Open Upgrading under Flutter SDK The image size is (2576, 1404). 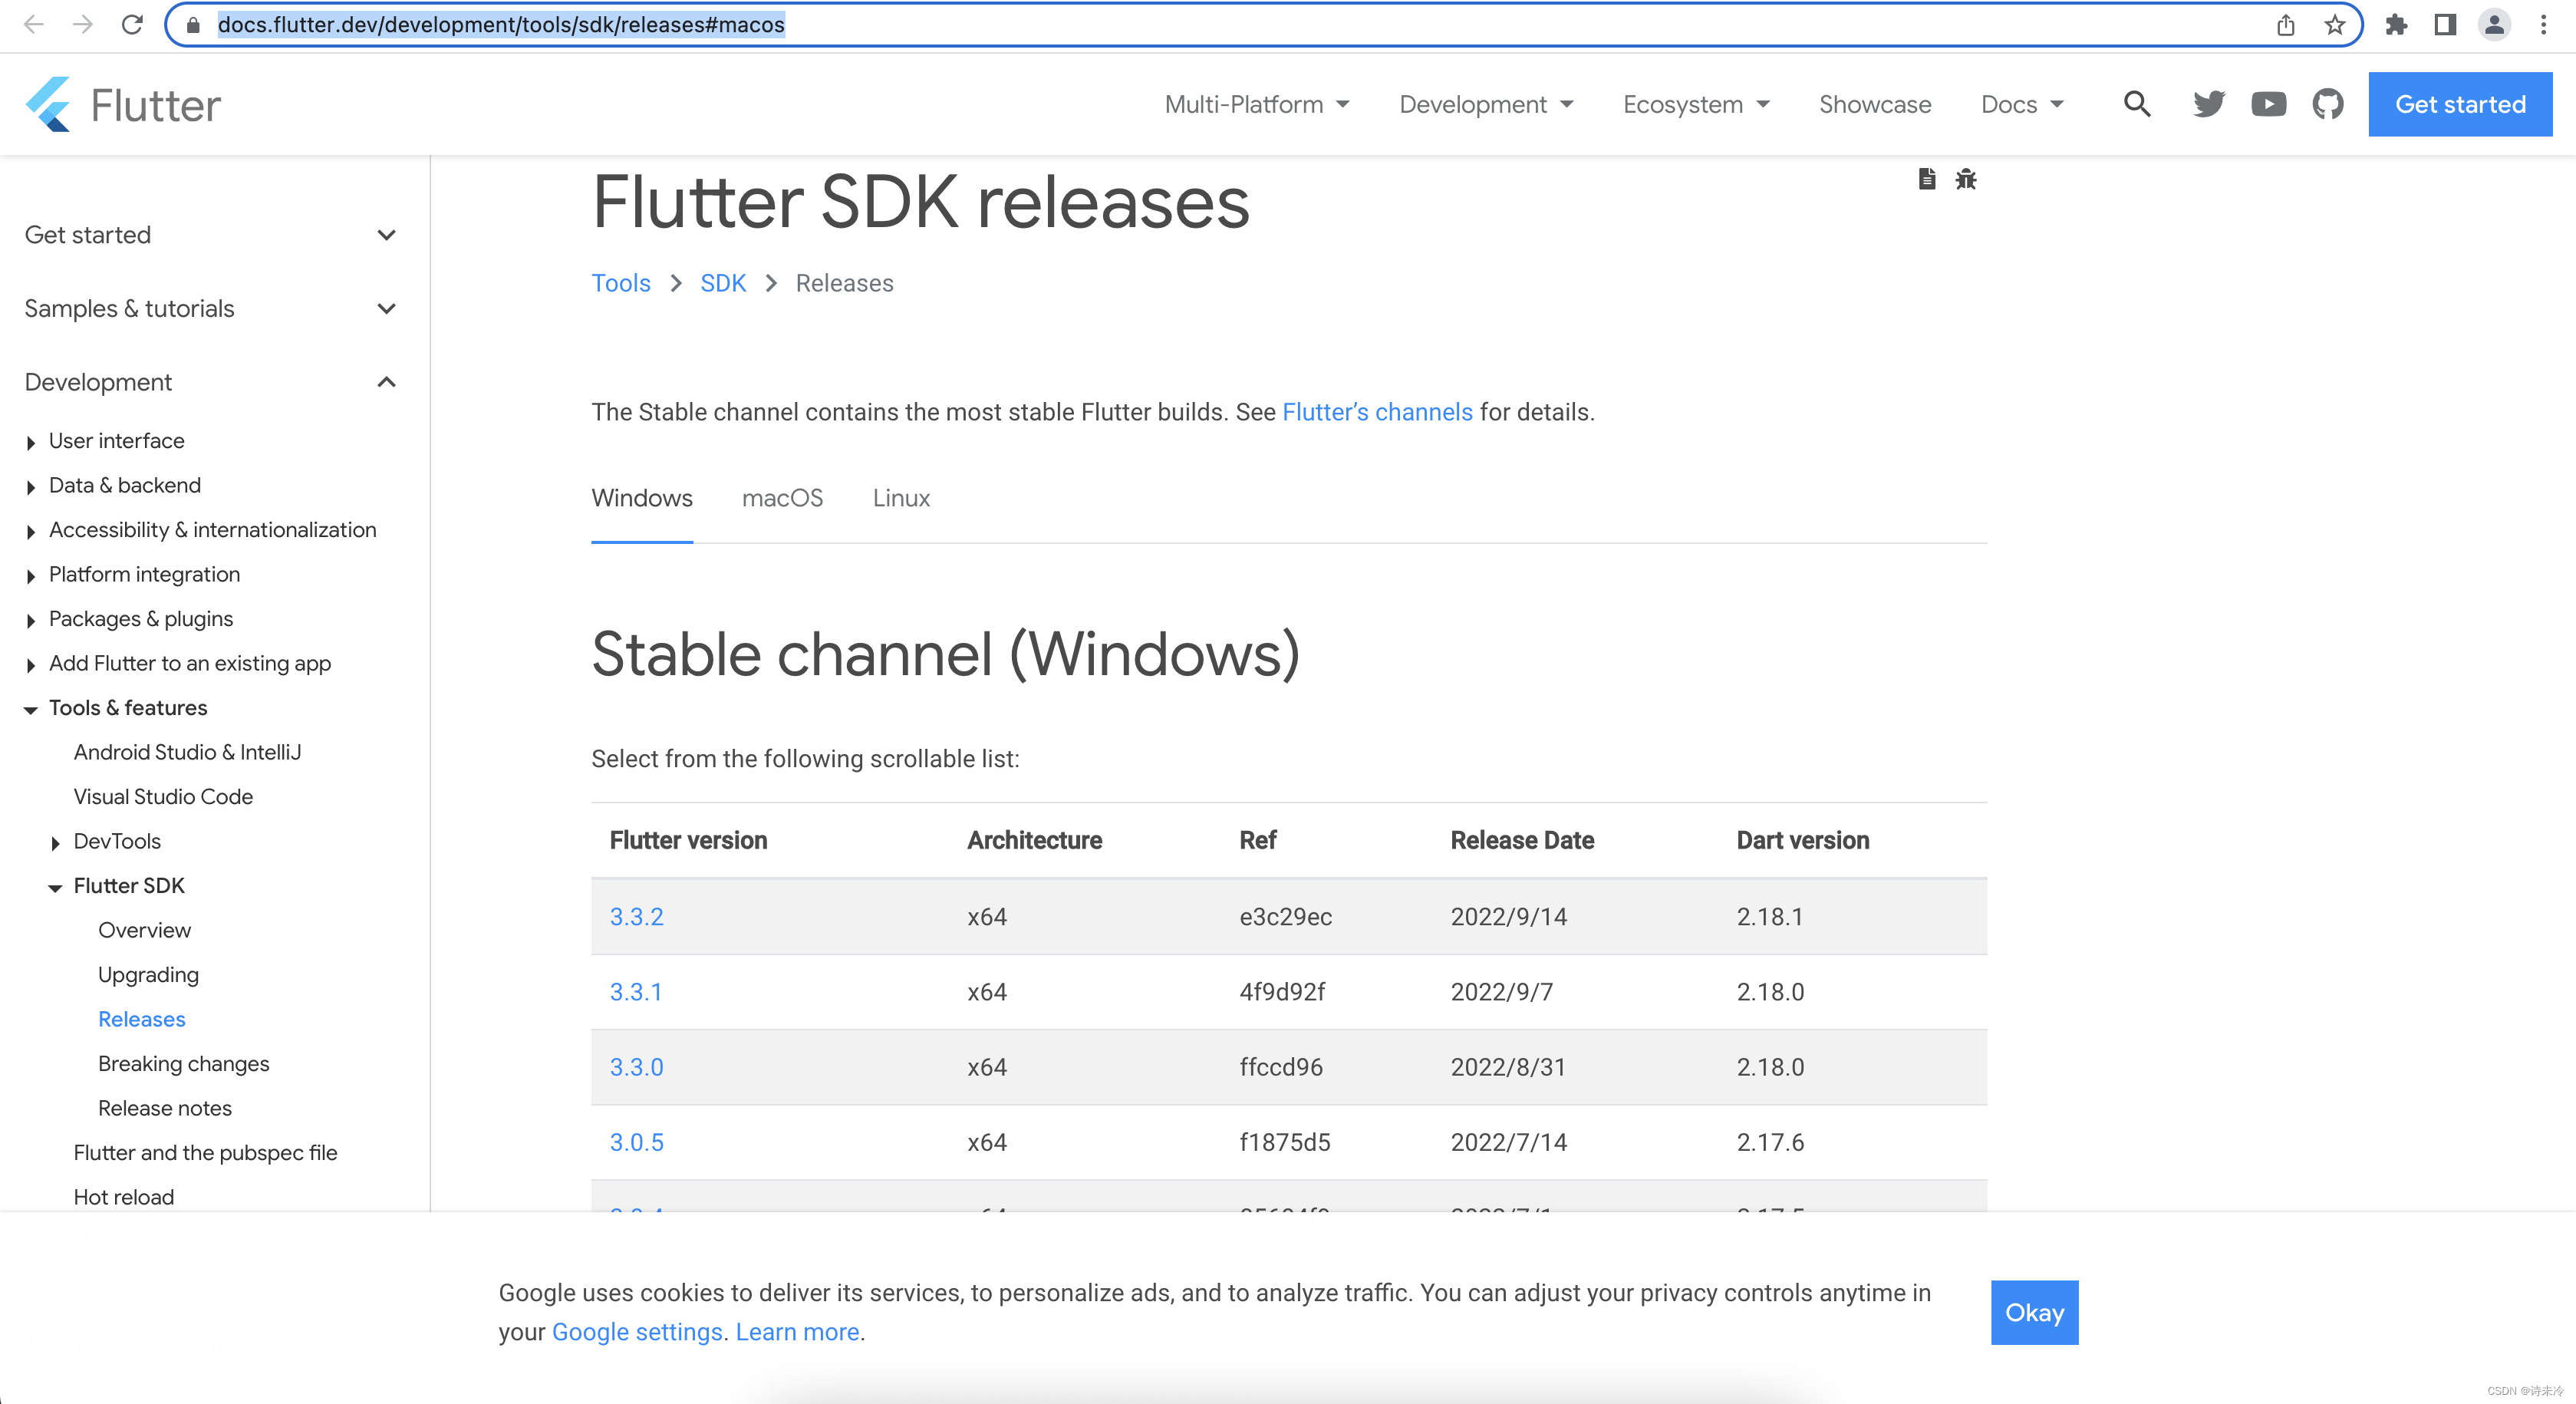[148, 975]
